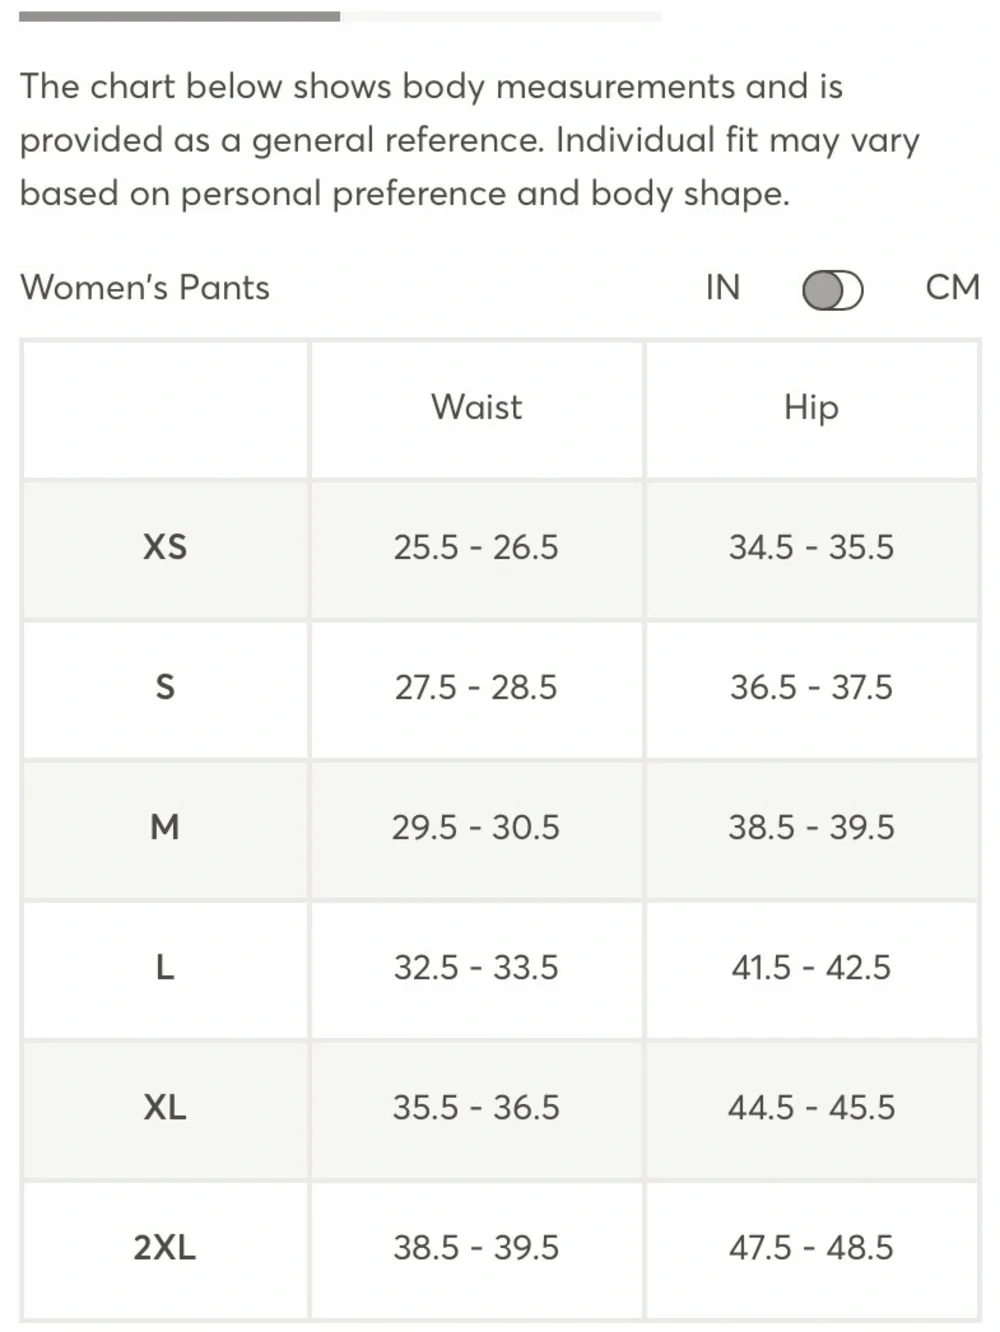This screenshot has height=1332, width=1000.
Task: Click hip value 36.5 - 37.5
Action: 811,688
